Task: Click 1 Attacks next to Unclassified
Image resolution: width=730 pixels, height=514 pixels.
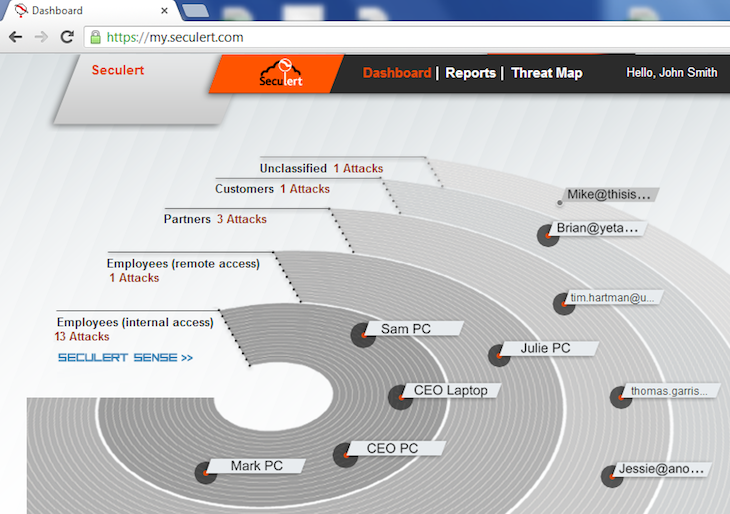Action: click(358, 168)
